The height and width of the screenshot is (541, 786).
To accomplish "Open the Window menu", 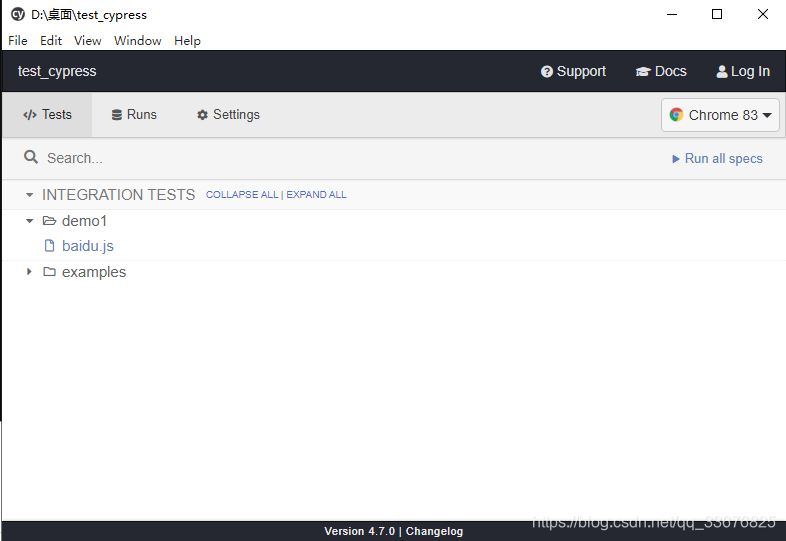I will [x=137, y=41].
